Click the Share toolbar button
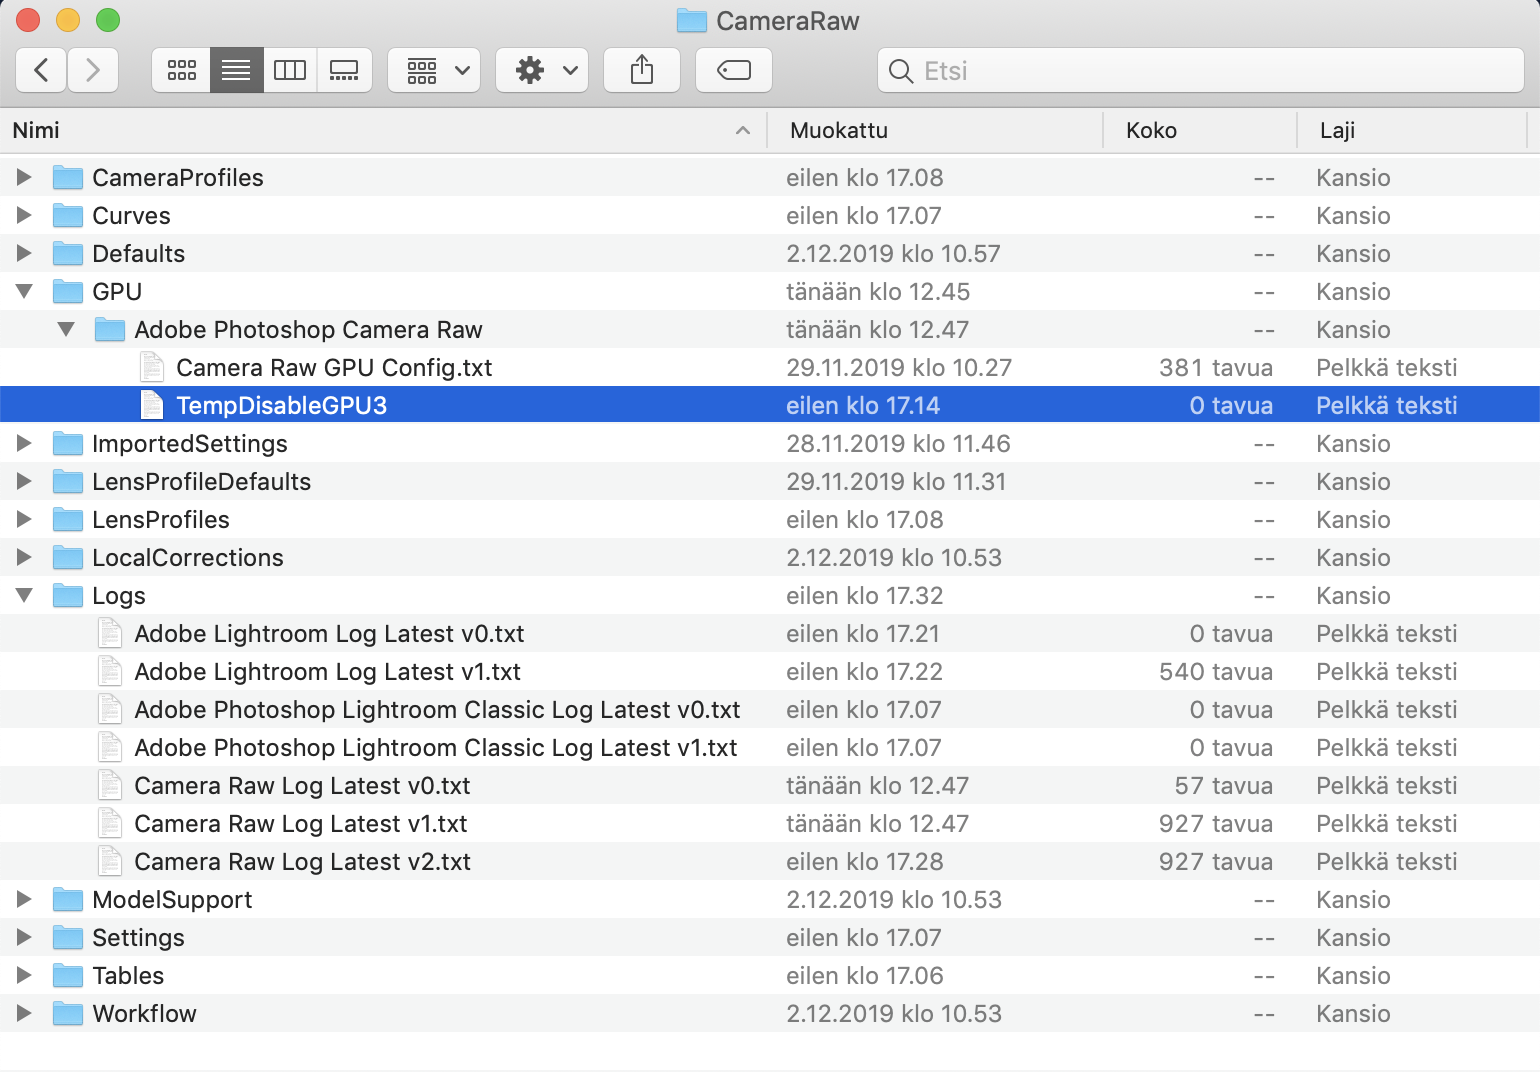Screen dimensions: 1540x1072 (642, 70)
